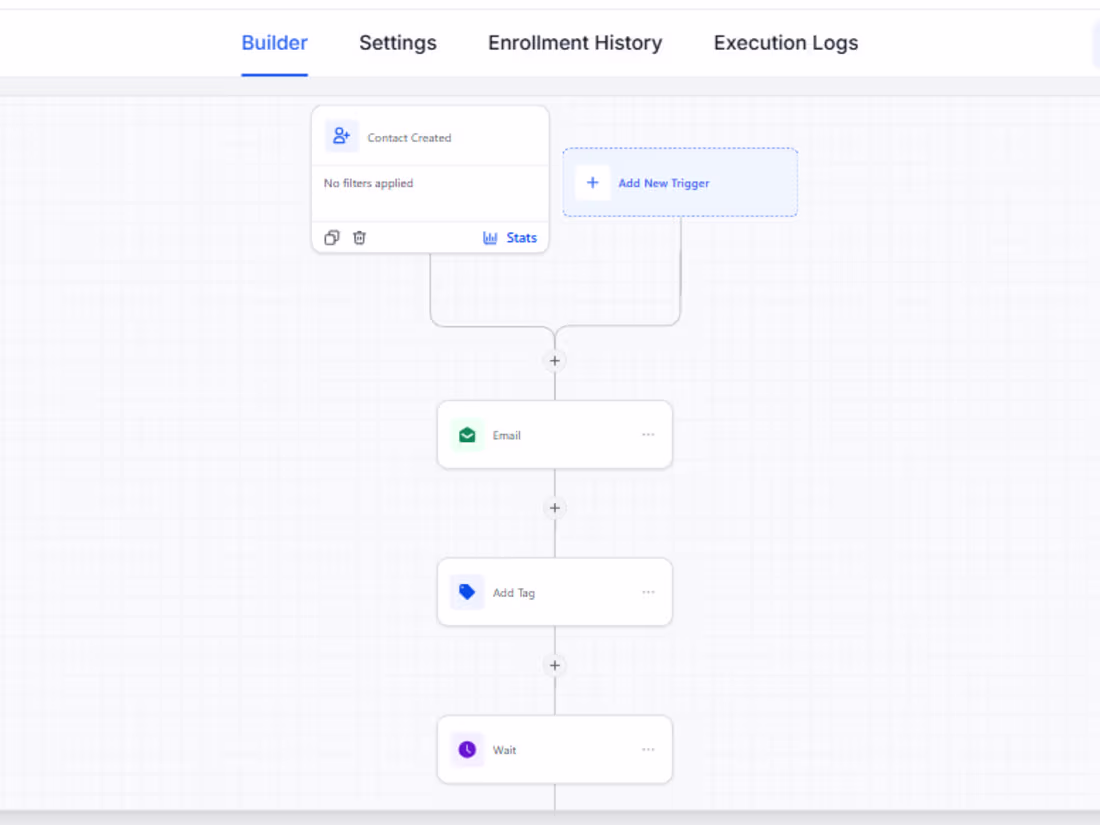The width and height of the screenshot is (1100, 825).
Task: View the Execution Logs tab
Action: [786, 43]
